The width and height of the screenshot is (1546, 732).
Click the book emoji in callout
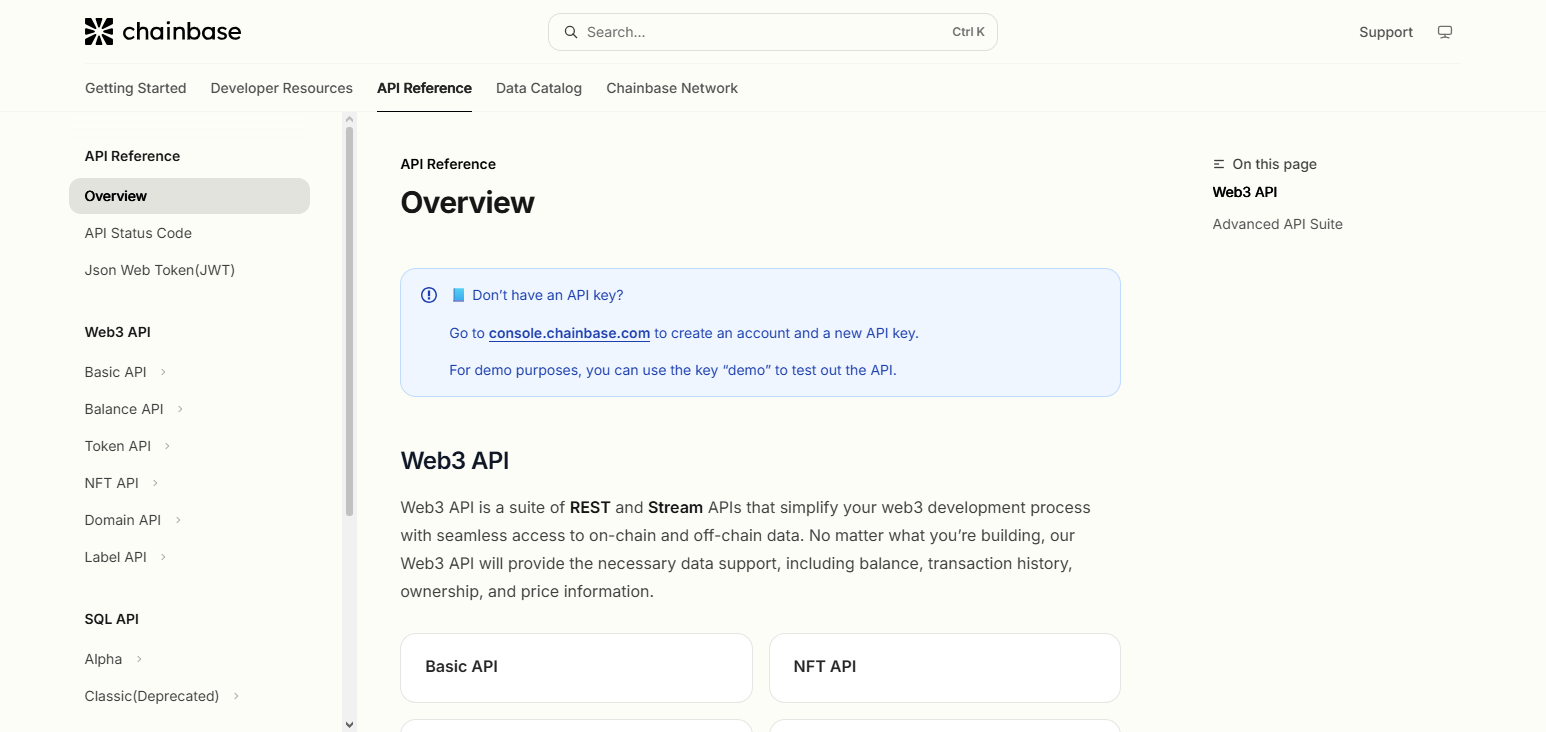coord(458,295)
